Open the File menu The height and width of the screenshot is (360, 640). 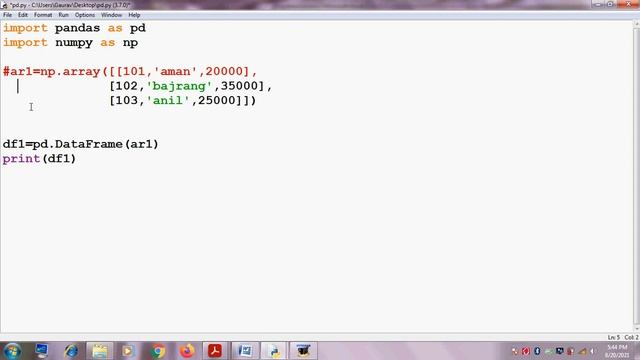click(x=7, y=15)
